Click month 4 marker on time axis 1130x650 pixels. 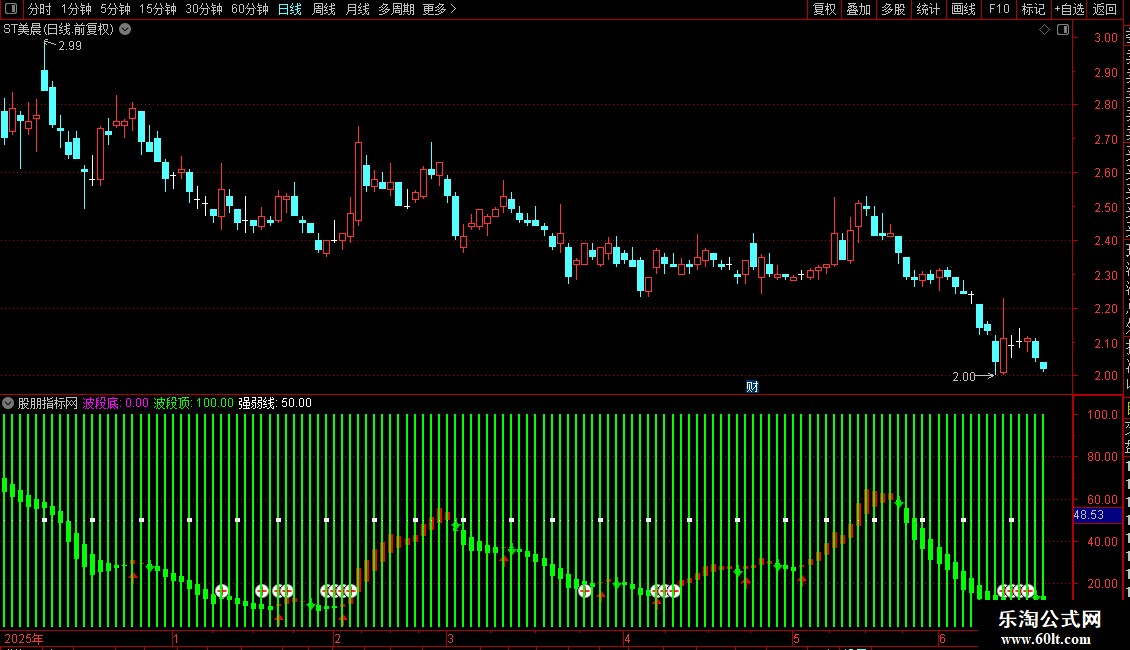[627, 638]
